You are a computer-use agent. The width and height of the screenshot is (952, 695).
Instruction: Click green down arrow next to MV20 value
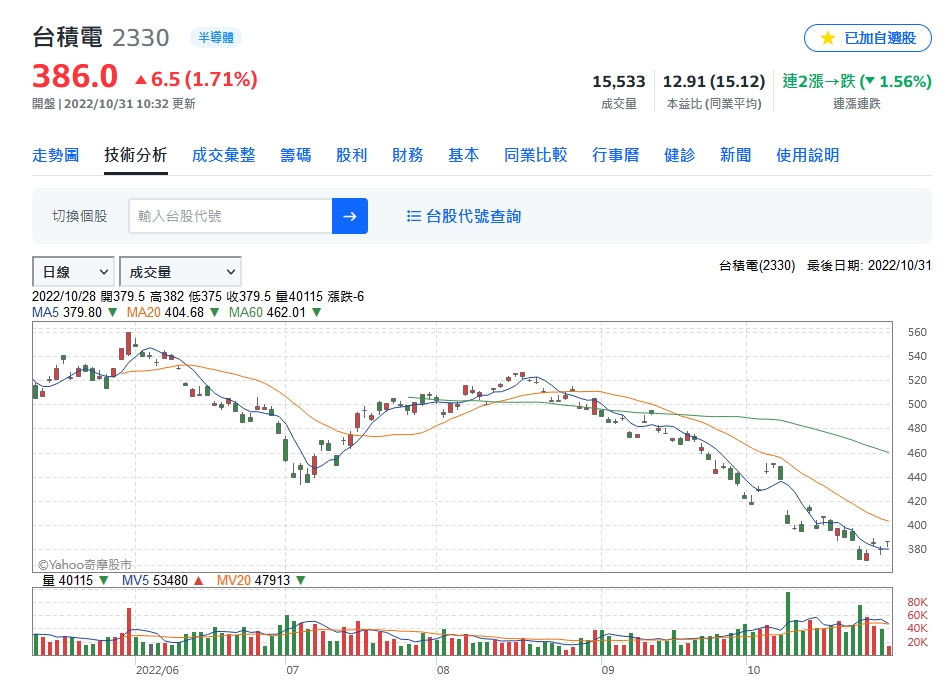coord(300,581)
